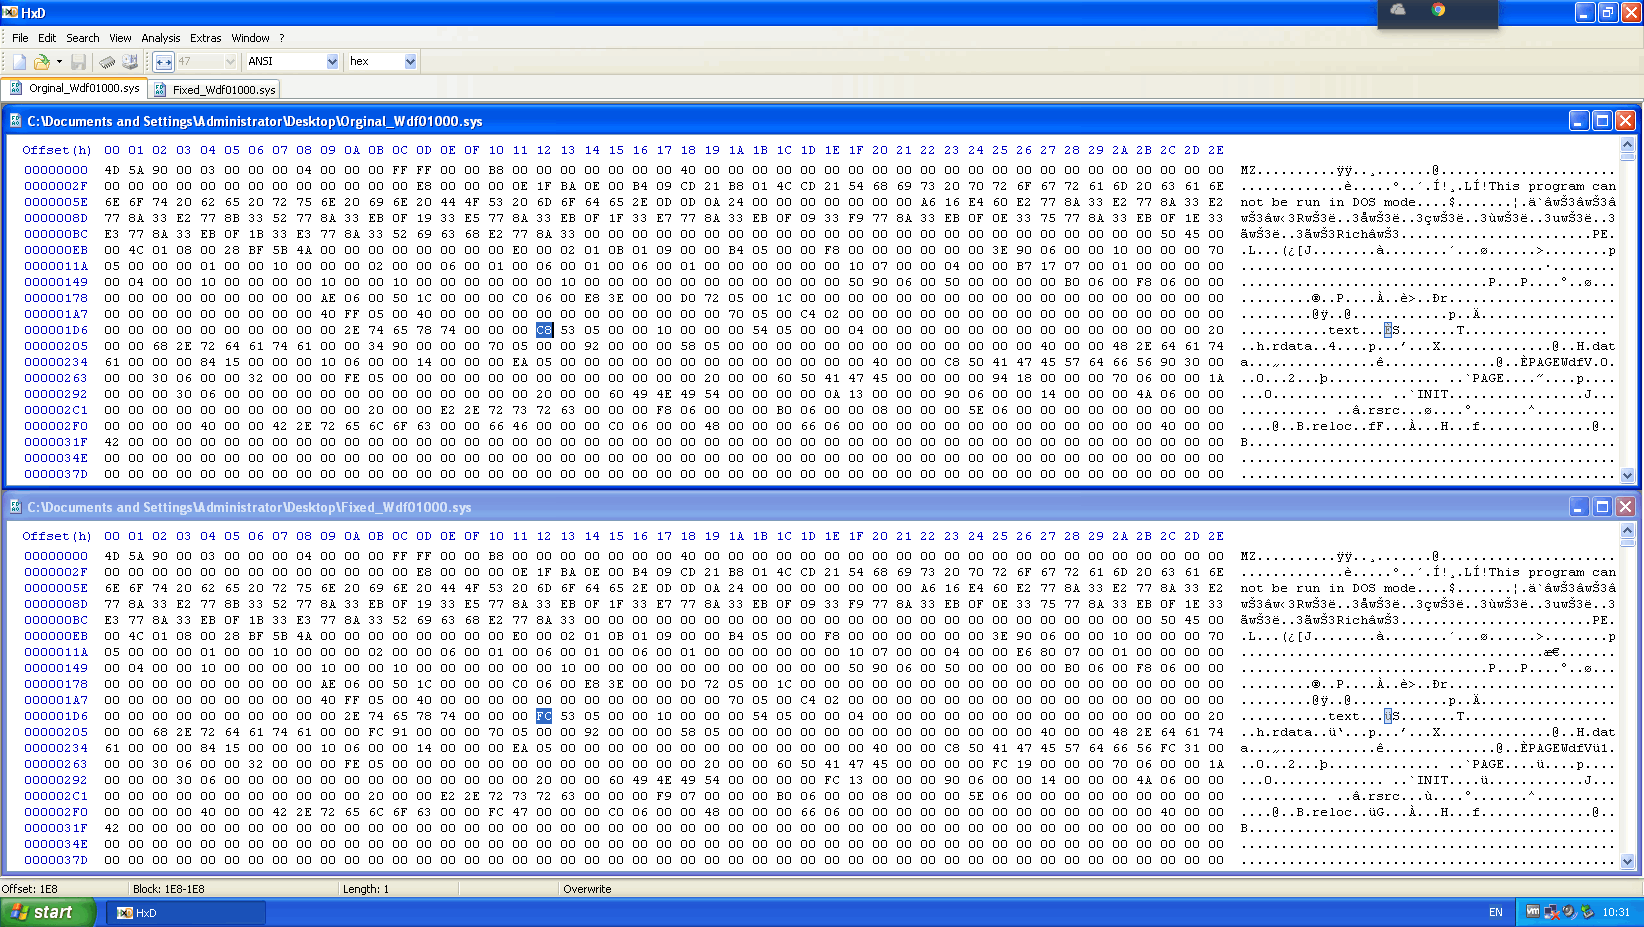
Task: Minimize the Fixed_Wdf01000.sys child window
Action: [1579, 507]
